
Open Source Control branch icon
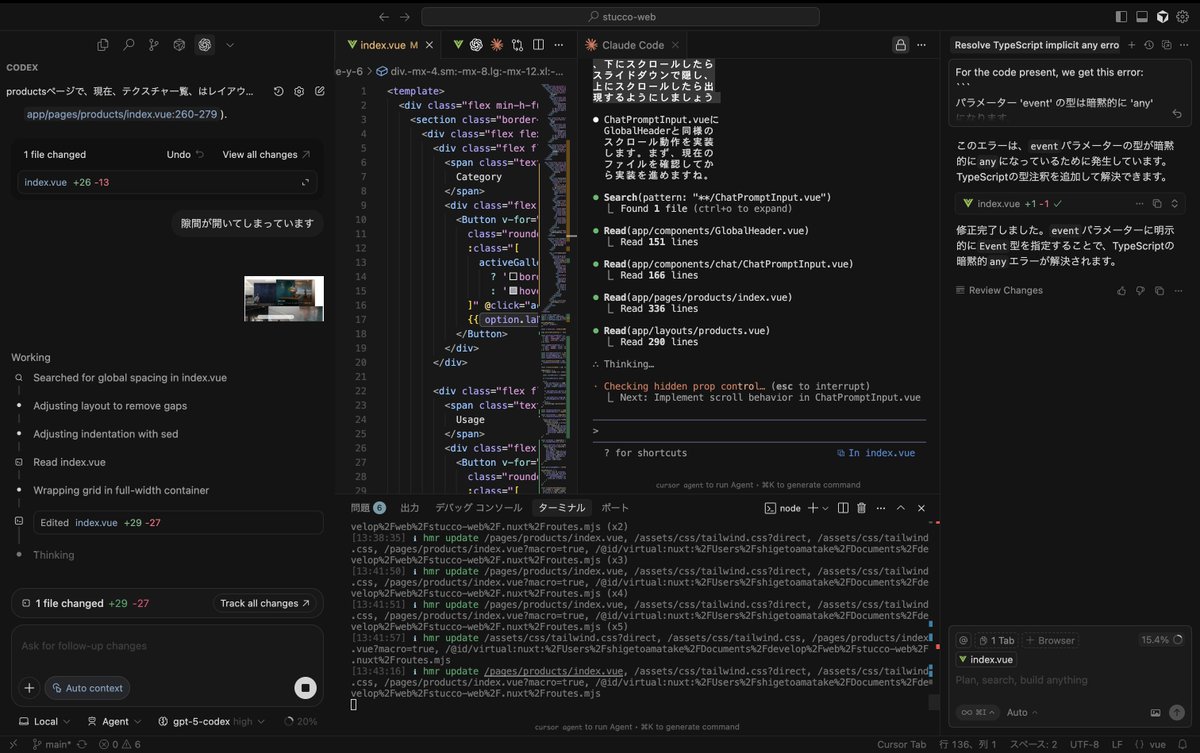[154, 44]
